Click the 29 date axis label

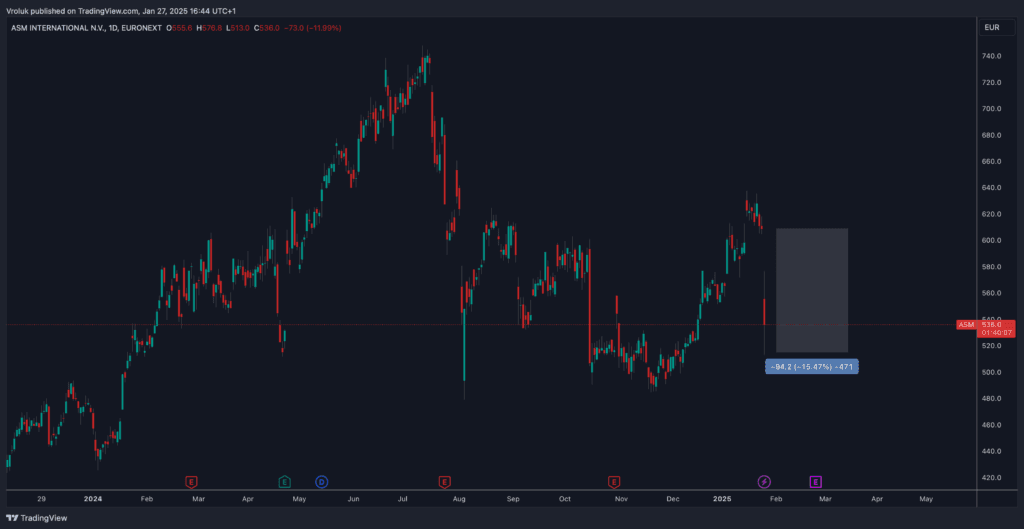[41, 499]
